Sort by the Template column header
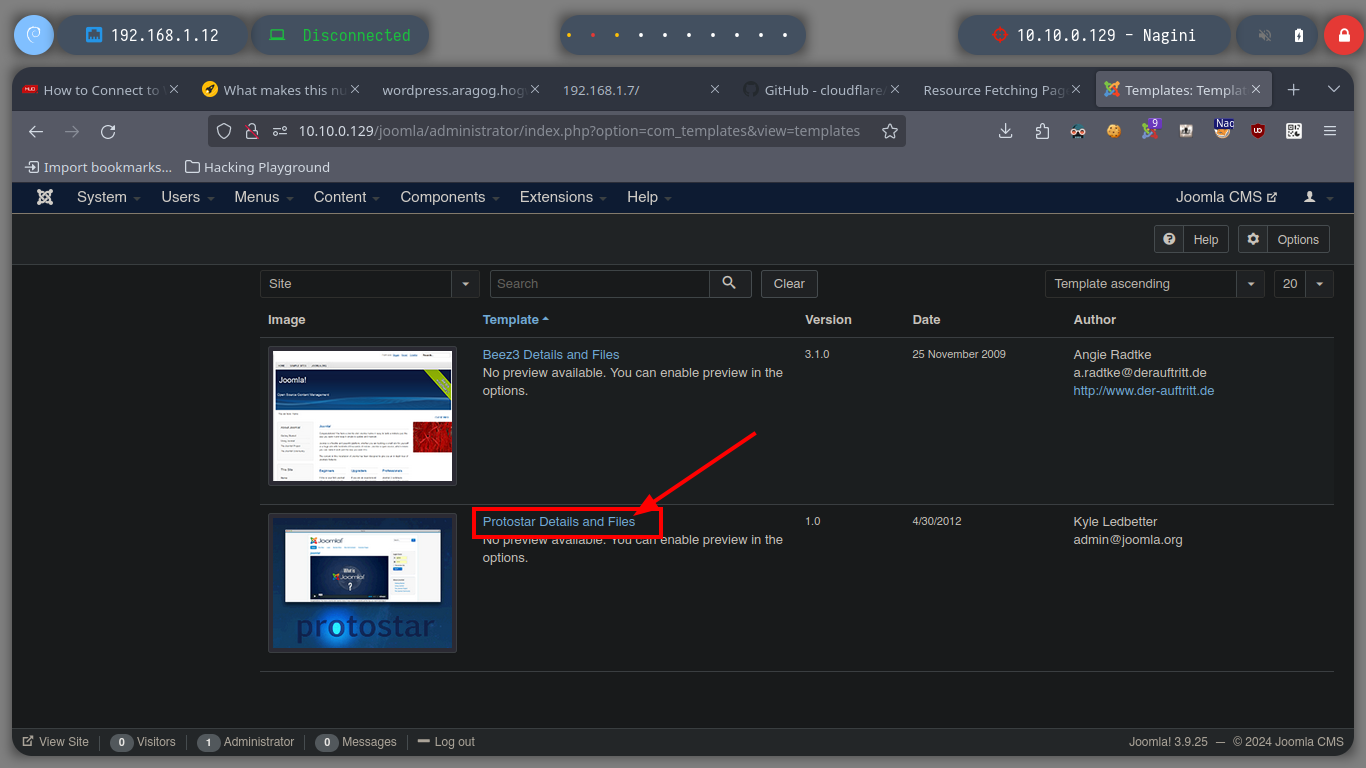Image resolution: width=1366 pixels, height=768 pixels. (x=516, y=320)
